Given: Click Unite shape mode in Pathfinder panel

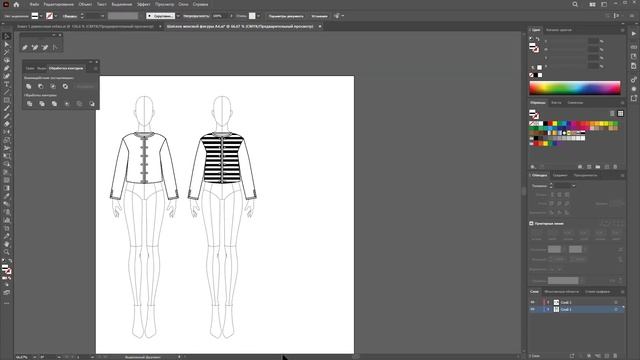Looking at the screenshot, I should pyautogui.click(x=29, y=87).
